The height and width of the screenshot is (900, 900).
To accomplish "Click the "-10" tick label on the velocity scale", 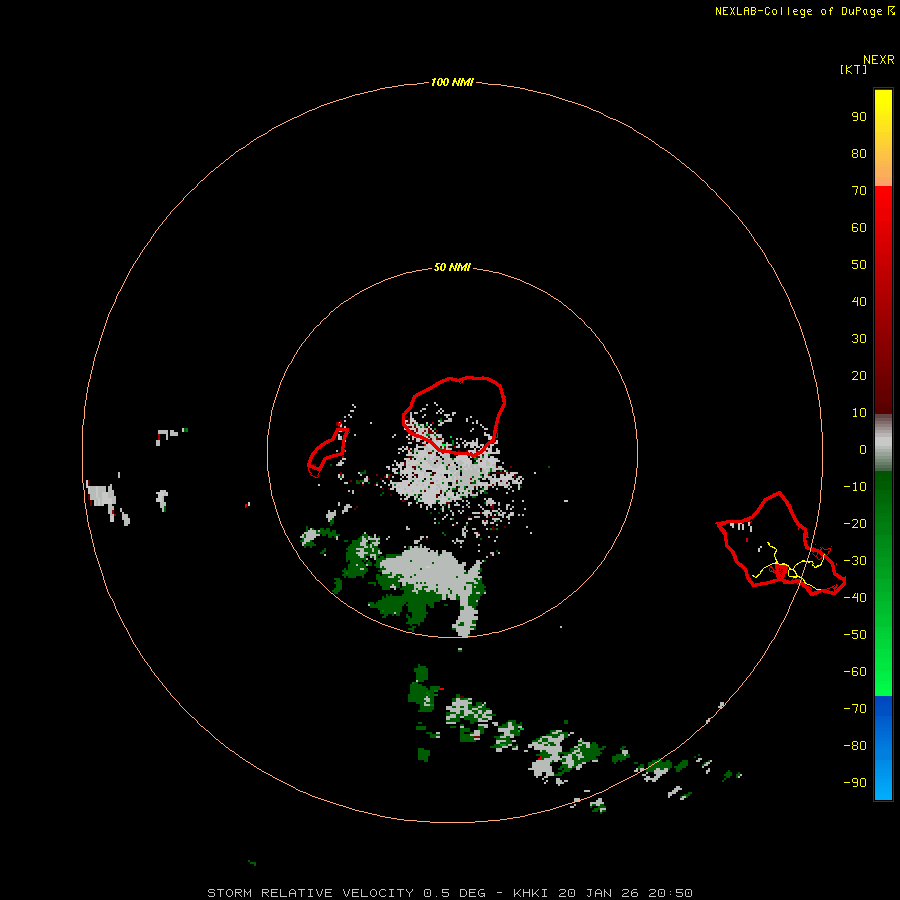I will click(x=855, y=487).
